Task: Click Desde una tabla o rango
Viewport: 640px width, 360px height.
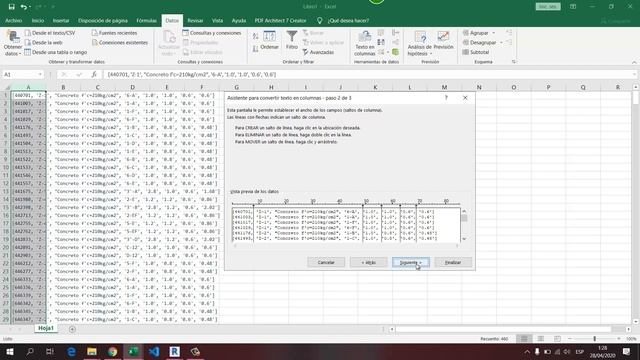Action: pos(56,52)
